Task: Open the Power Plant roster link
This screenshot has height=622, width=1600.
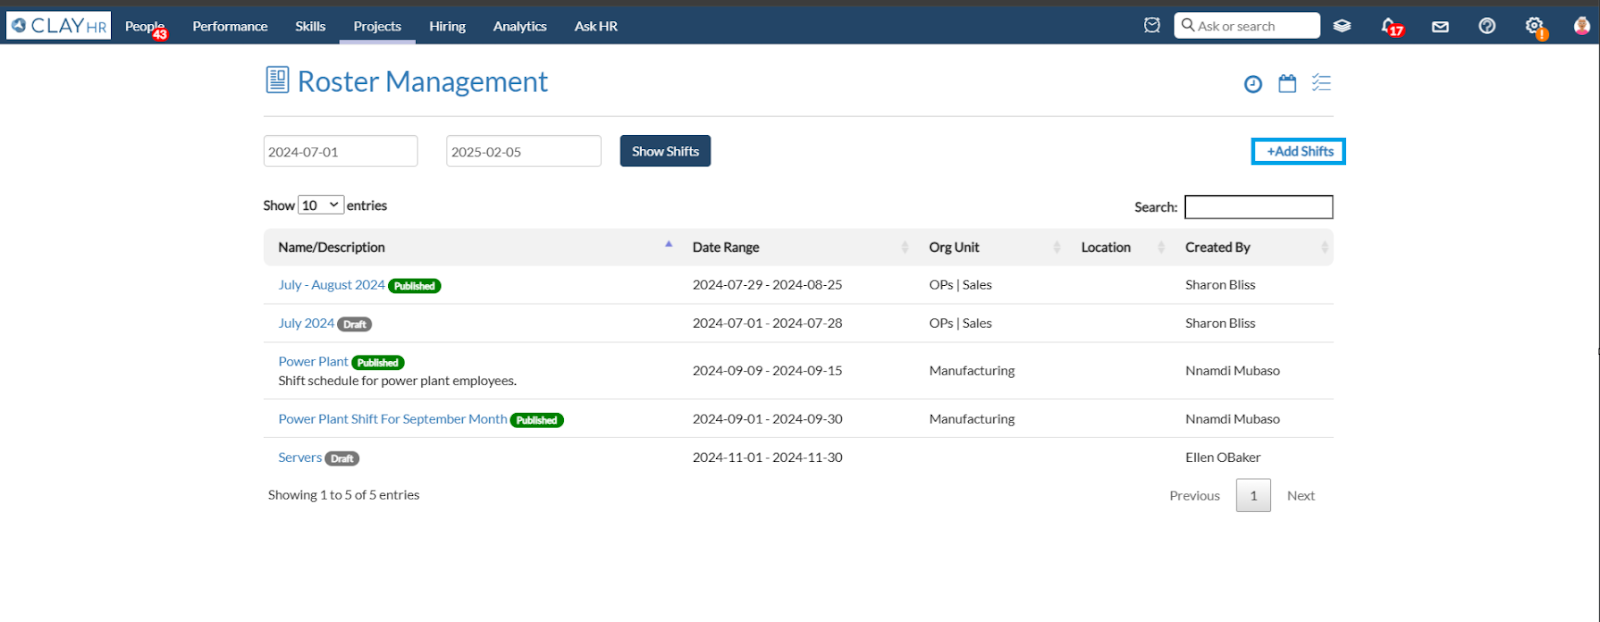Action: [313, 361]
